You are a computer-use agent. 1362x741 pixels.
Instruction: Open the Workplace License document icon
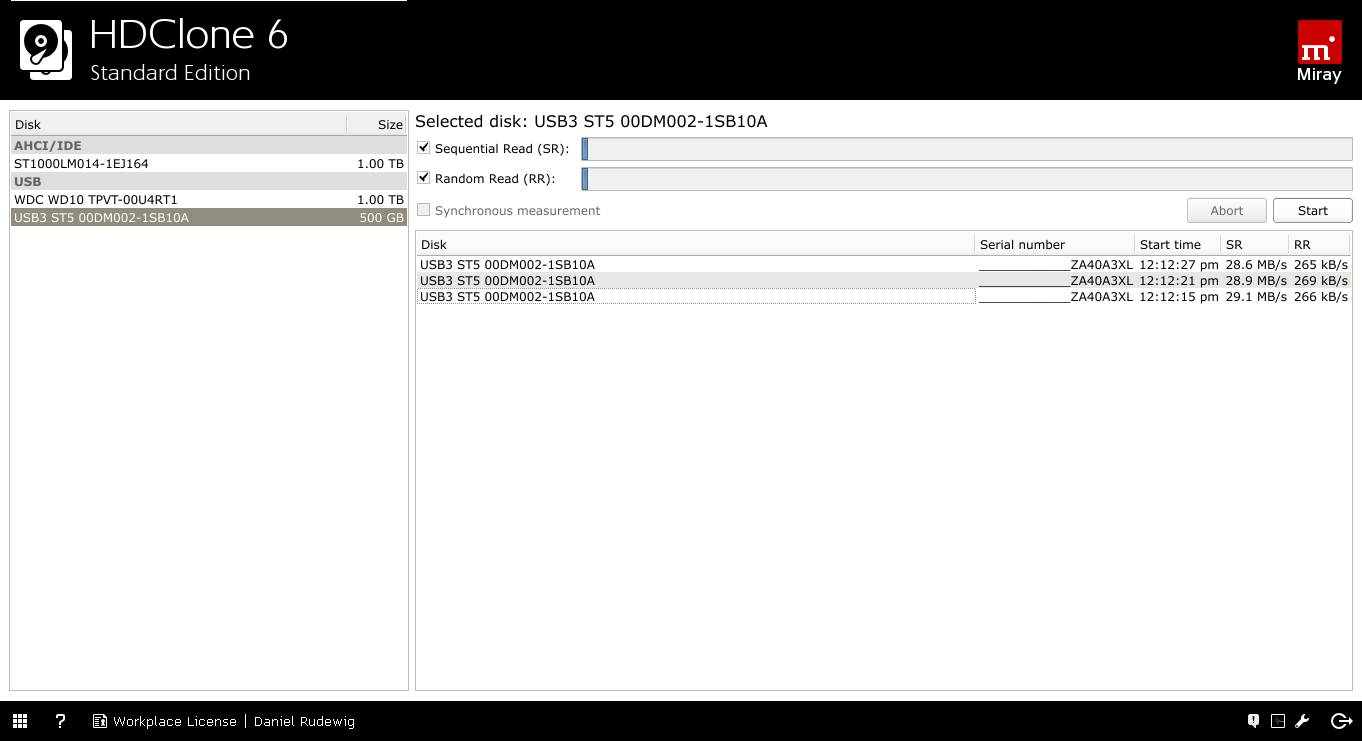tap(99, 721)
